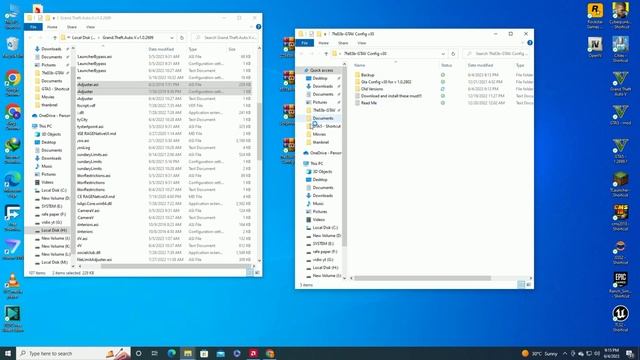Show hidden system tray icons
Viewport: 640px width, 360px height.
point(565,353)
